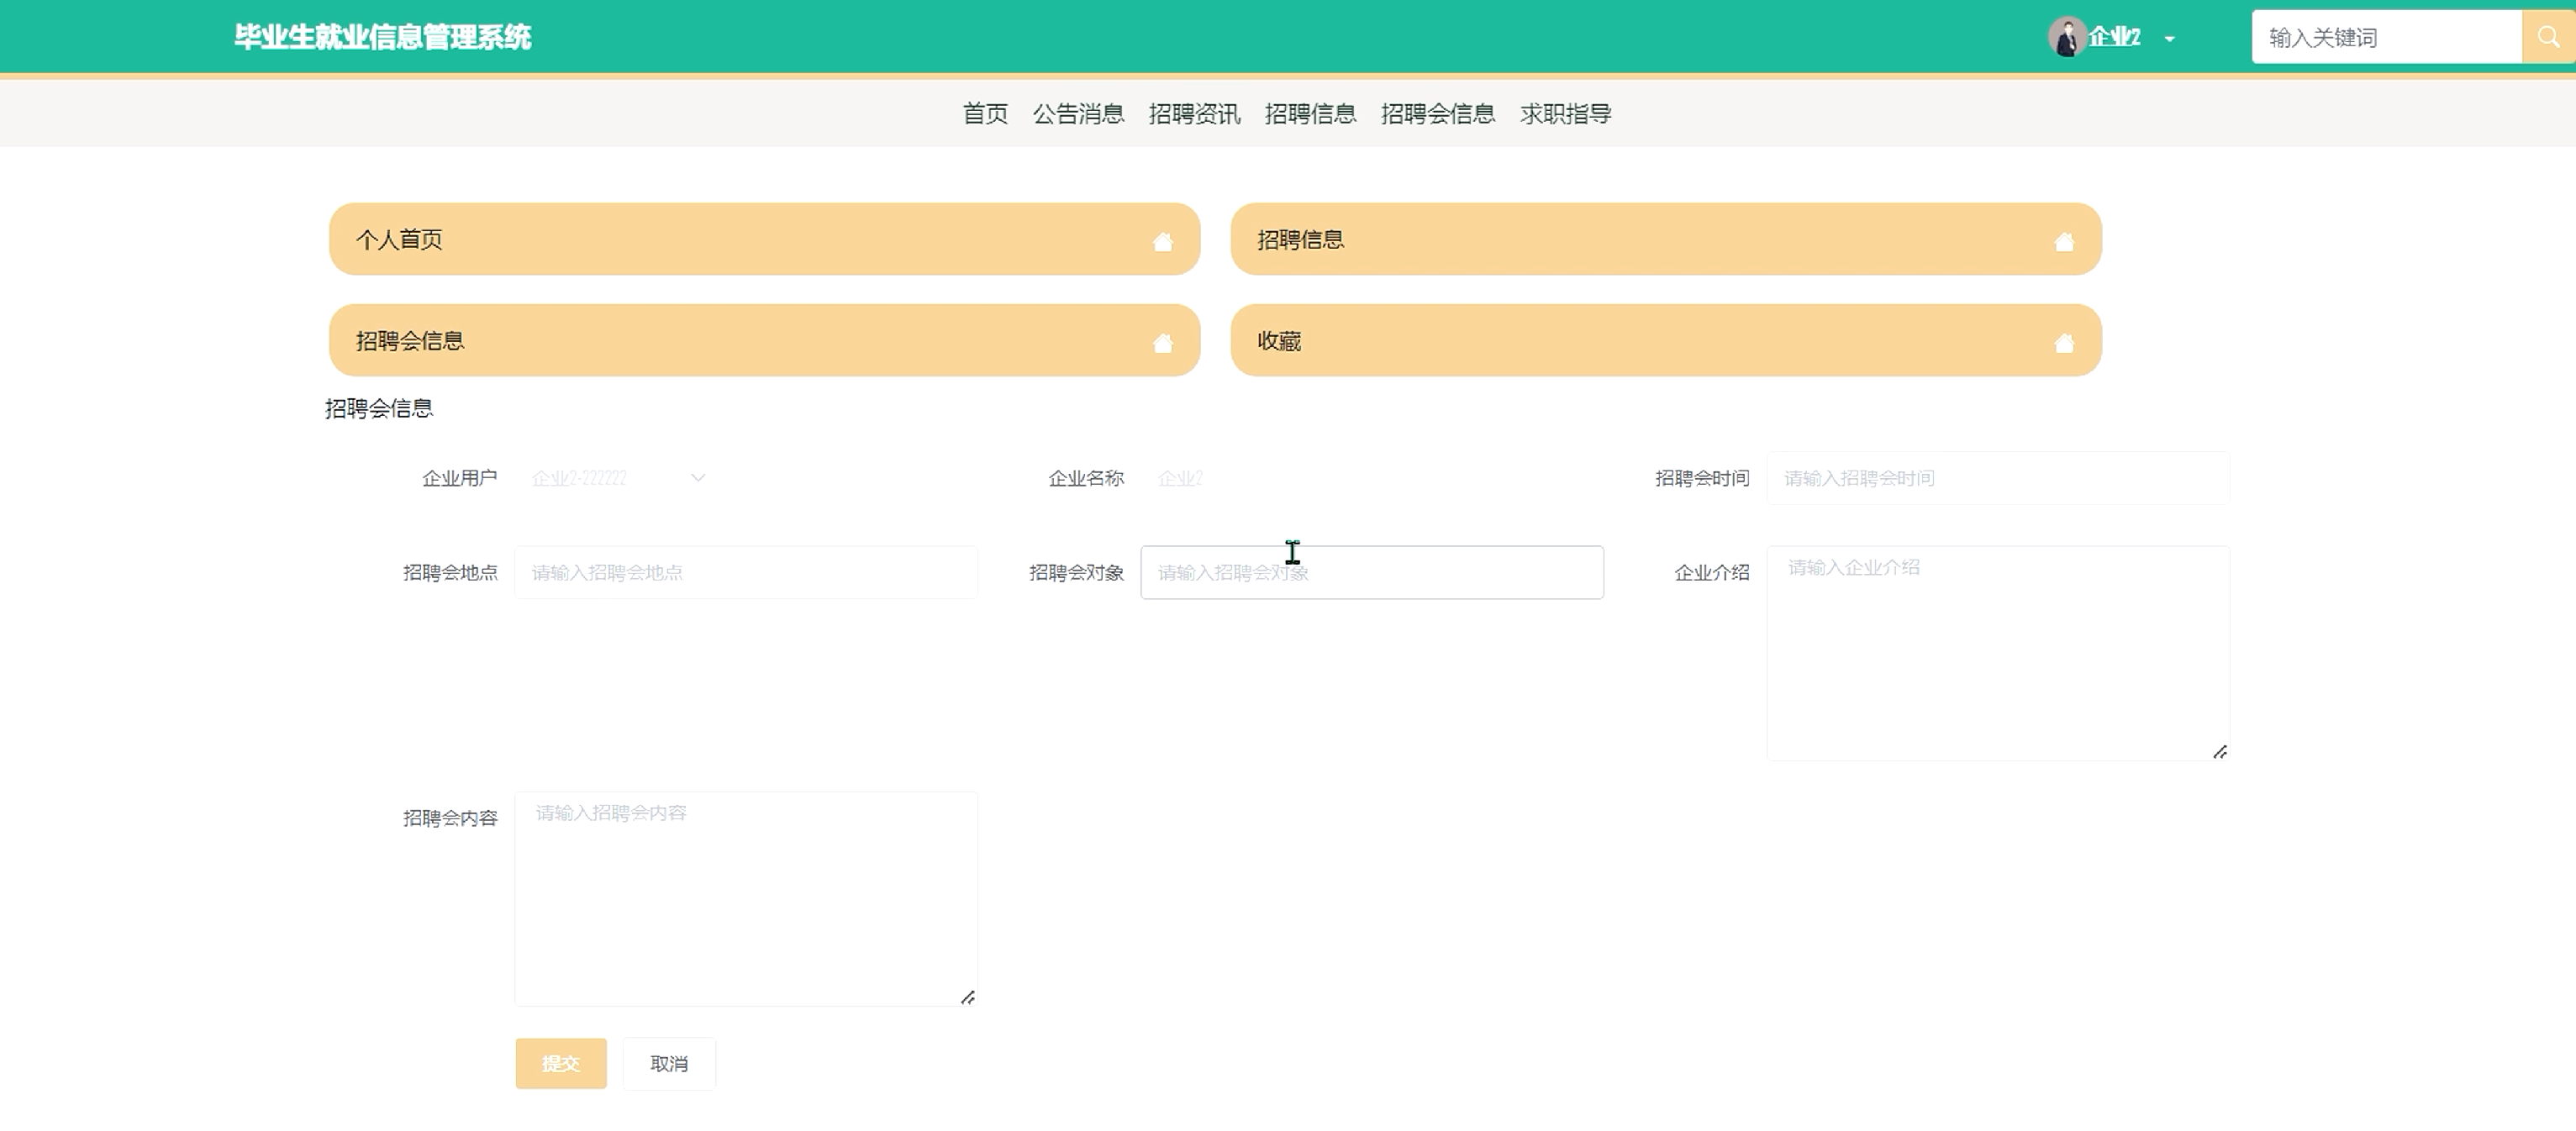
Task: Click the 企业介绍 text area
Action: (1997, 652)
